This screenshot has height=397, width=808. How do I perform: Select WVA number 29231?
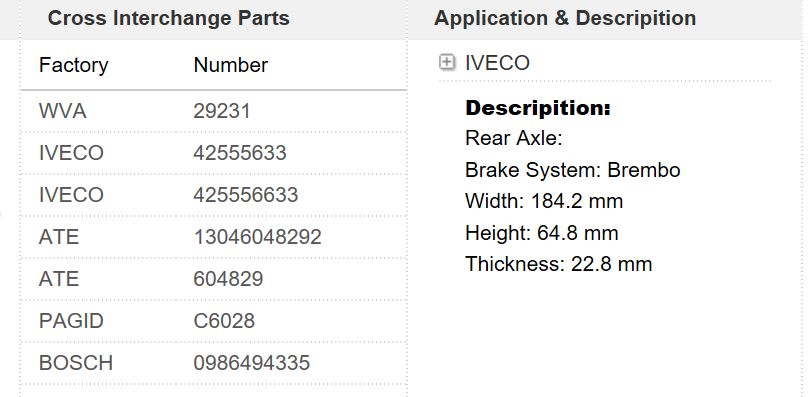[222, 111]
